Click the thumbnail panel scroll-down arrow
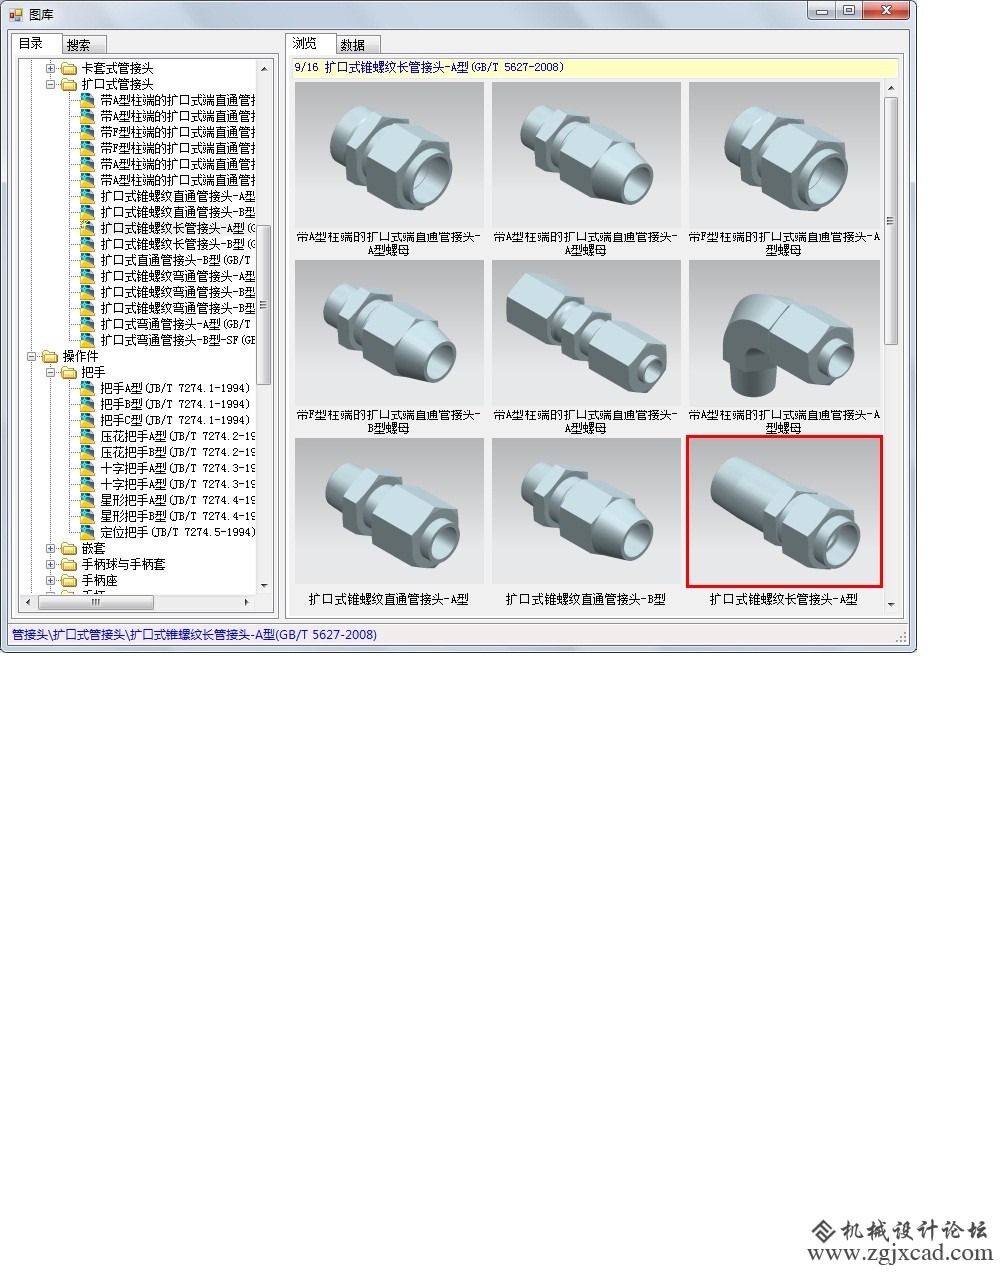 coord(890,605)
